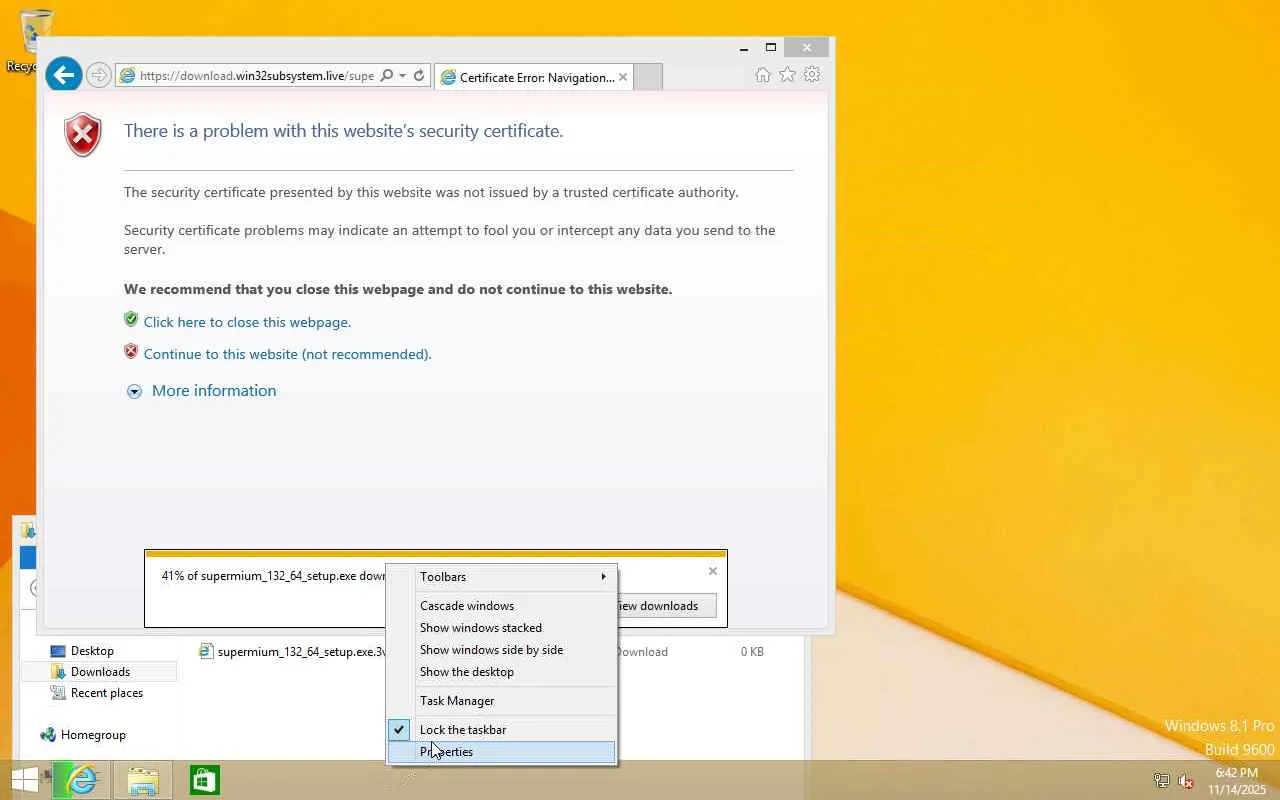Expand the More information arrow
Image resolution: width=1280 pixels, height=800 pixels.
pyautogui.click(x=134, y=392)
